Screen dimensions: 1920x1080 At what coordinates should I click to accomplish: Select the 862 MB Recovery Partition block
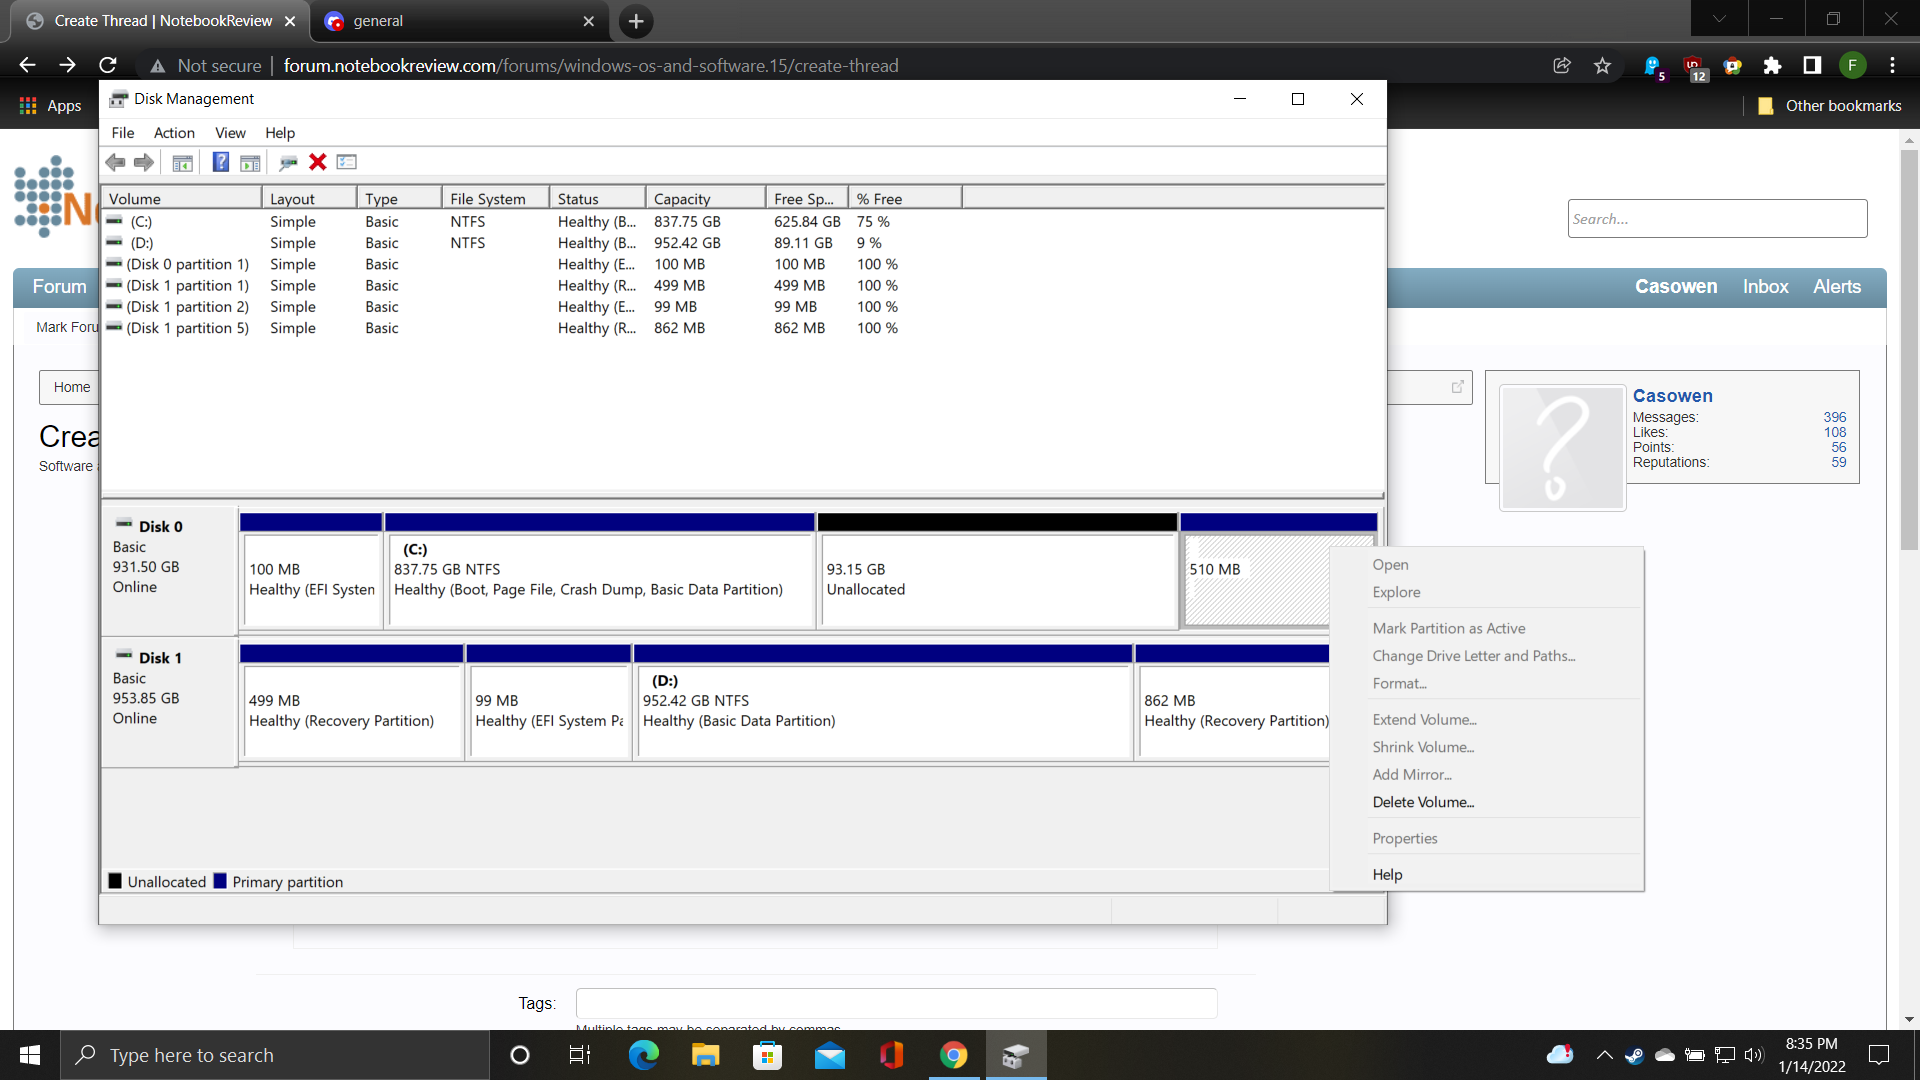(x=1233, y=703)
